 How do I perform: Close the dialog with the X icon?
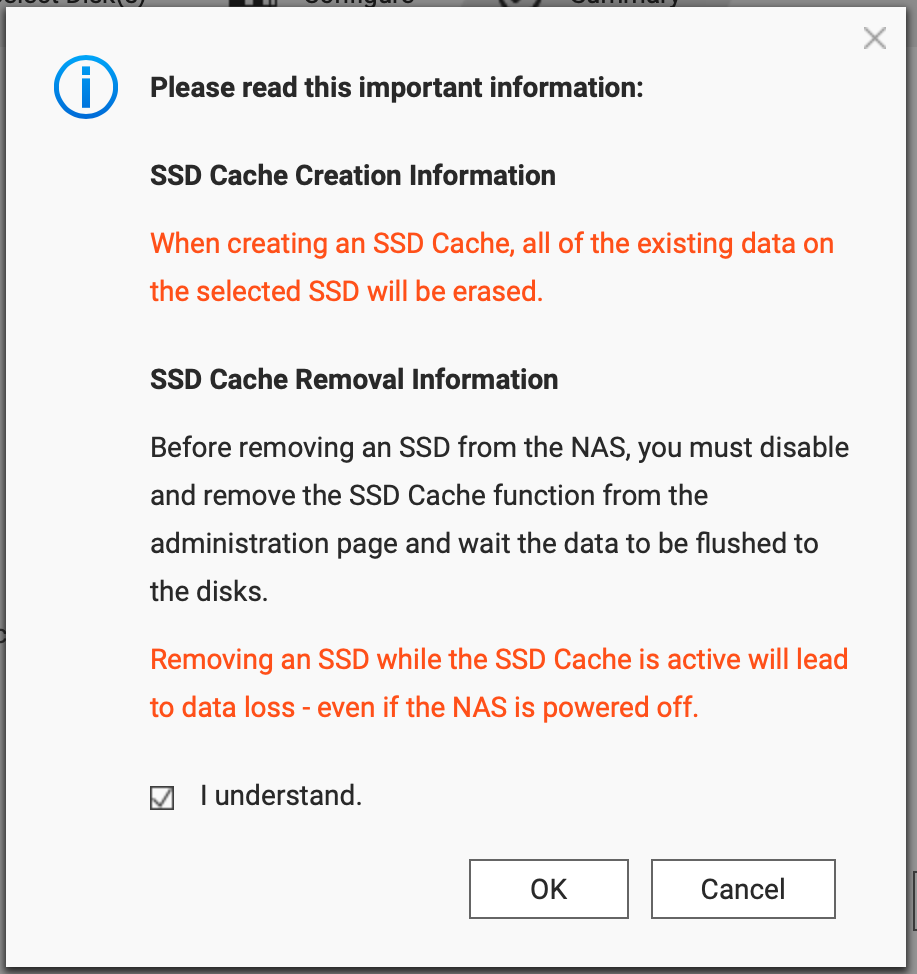click(x=874, y=39)
